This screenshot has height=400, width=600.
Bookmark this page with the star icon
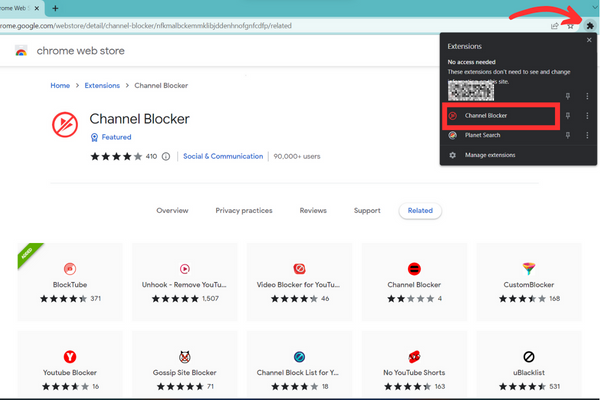(x=571, y=26)
